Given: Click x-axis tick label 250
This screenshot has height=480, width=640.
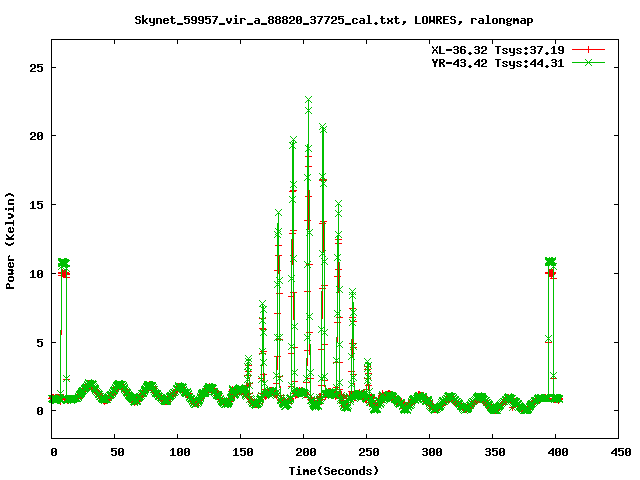Looking at the screenshot, I should pos(369,452).
